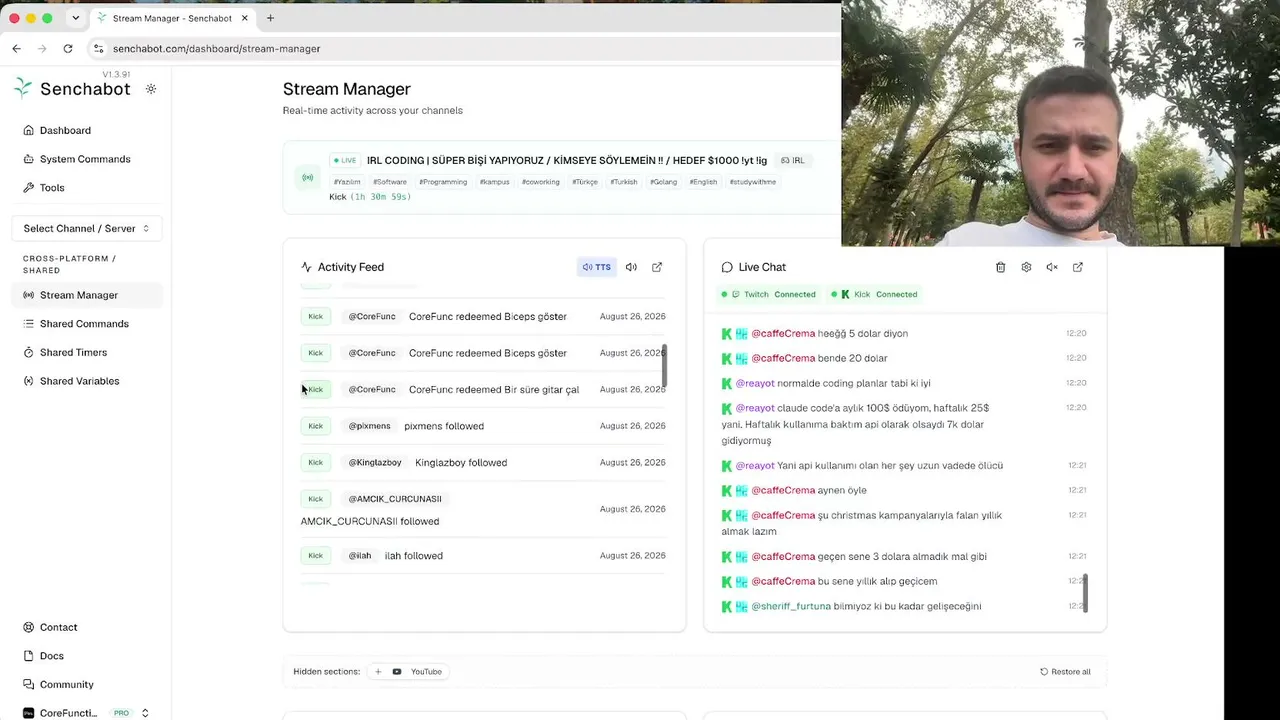Toggle the light/dark theme sun icon
Screen dimensions: 1280x720
(x=151, y=89)
